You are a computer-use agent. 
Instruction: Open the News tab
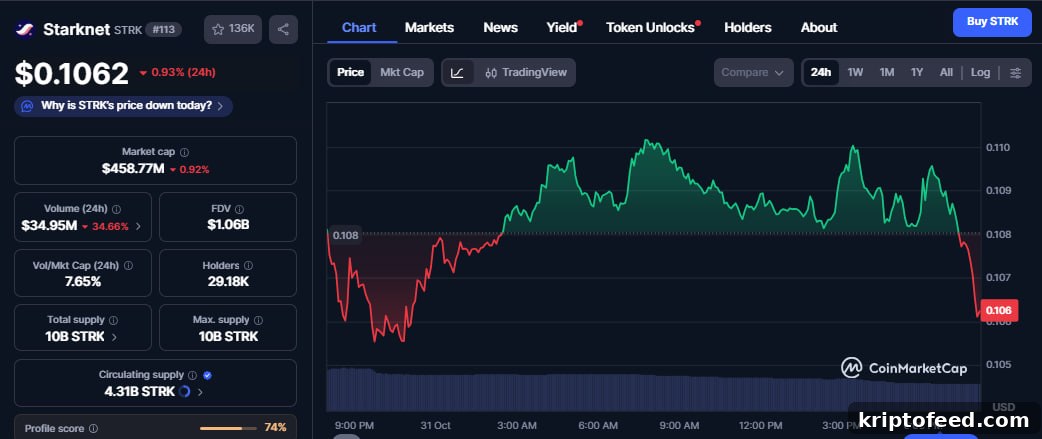(x=500, y=27)
